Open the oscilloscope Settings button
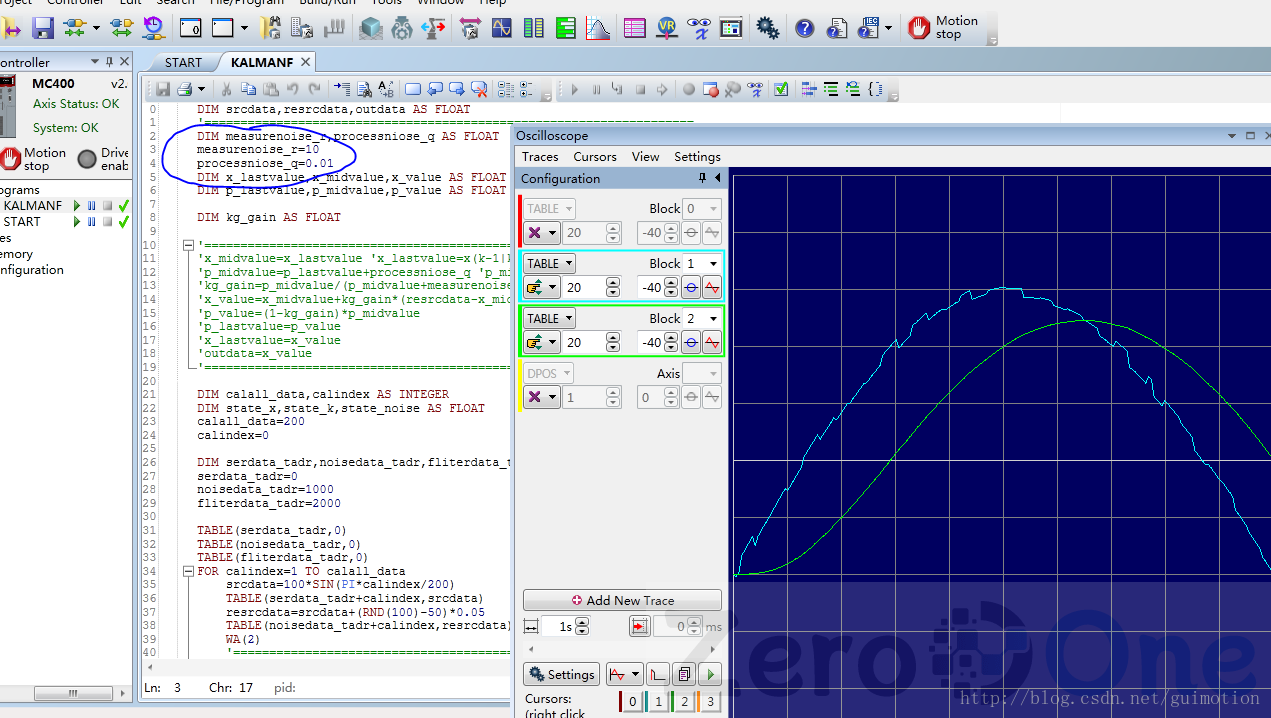This screenshot has height=718, width=1271. point(562,674)
